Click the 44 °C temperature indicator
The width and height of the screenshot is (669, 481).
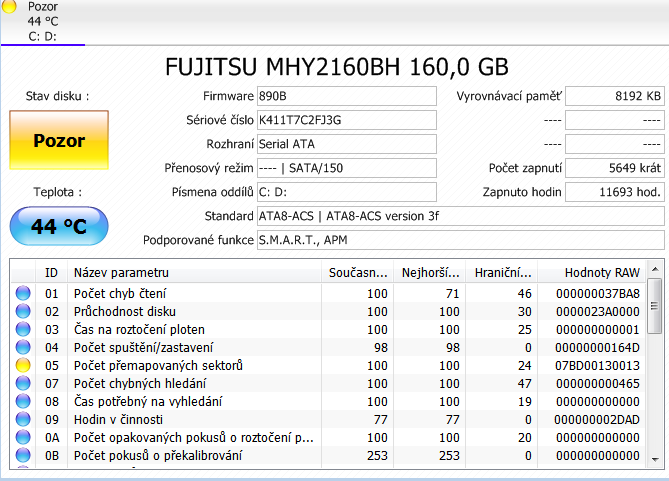tap(59, 226)
